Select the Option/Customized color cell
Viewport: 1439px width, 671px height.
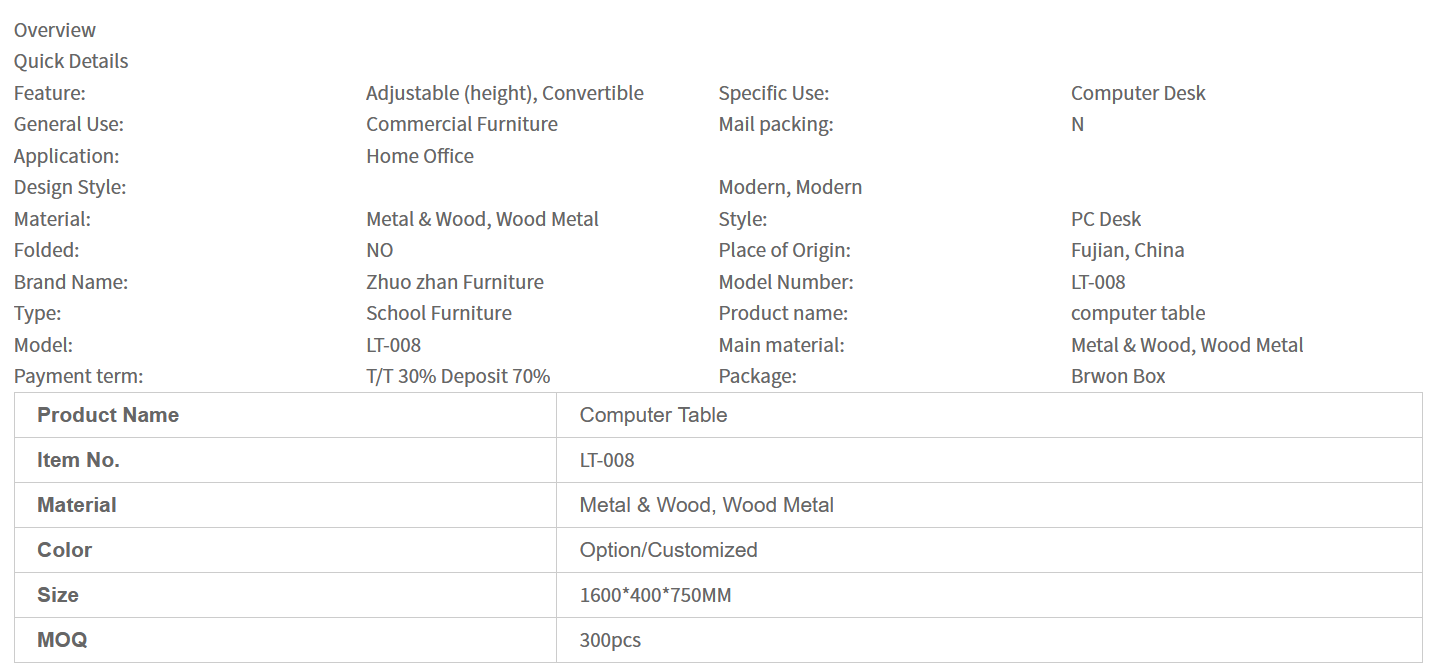(668, 550)
